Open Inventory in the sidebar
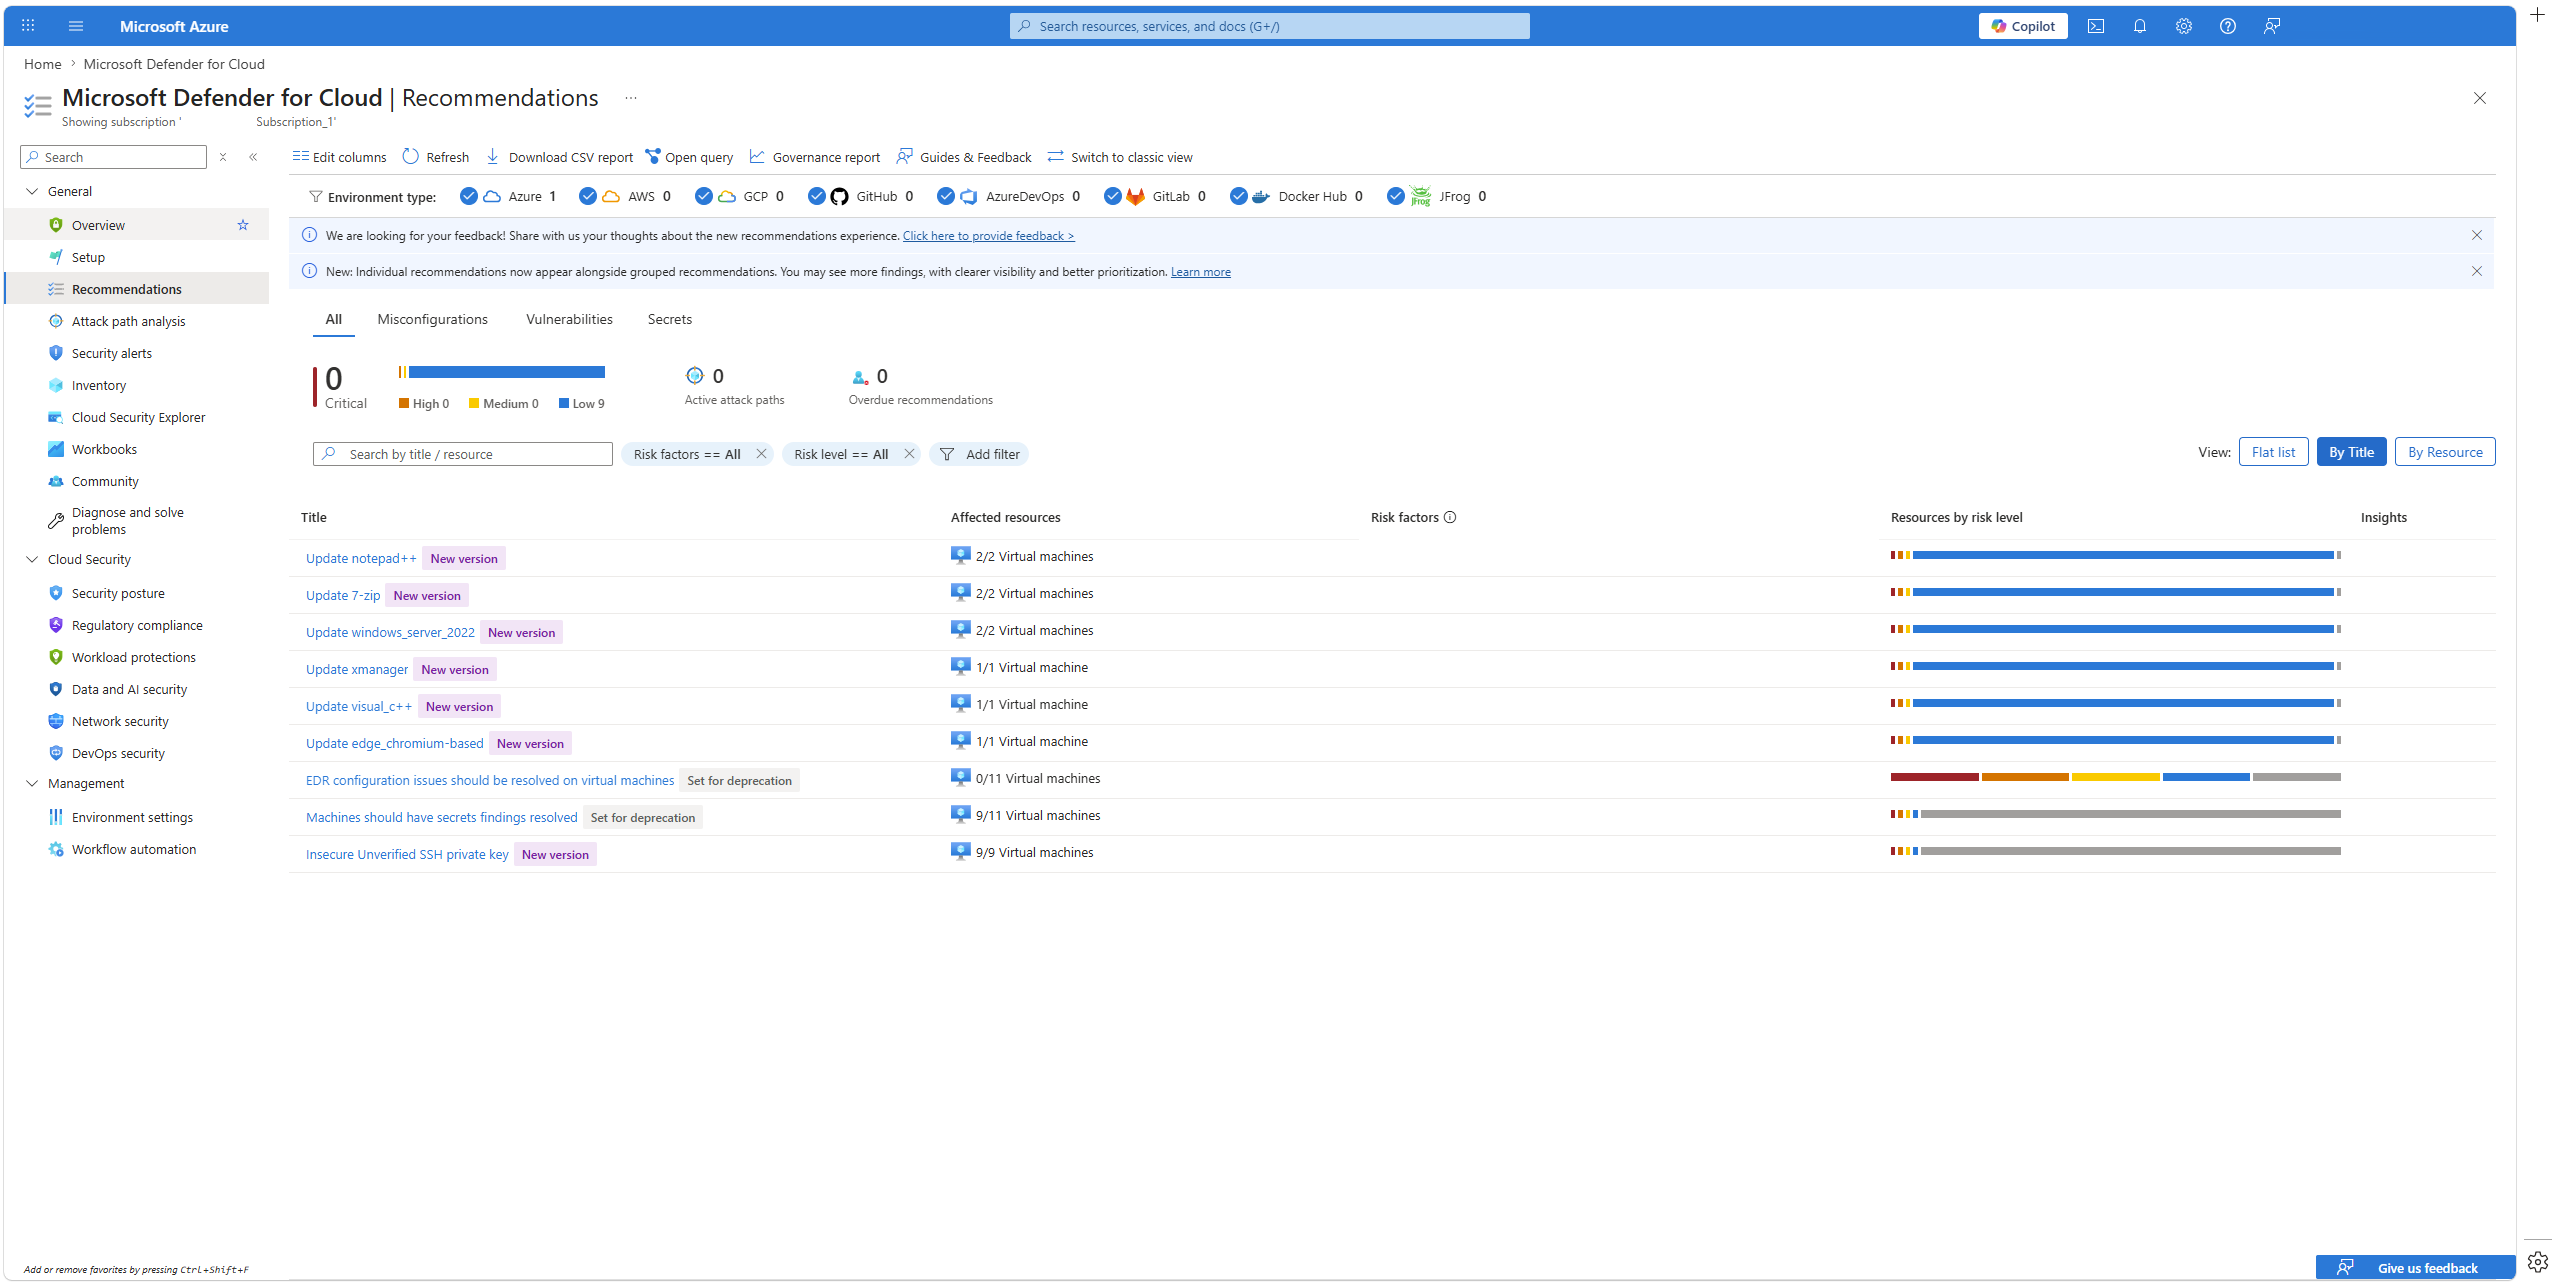Image resolution: width=2559 pixels, height=1283 pixels. pyautogui.click(x=99, y=385)
